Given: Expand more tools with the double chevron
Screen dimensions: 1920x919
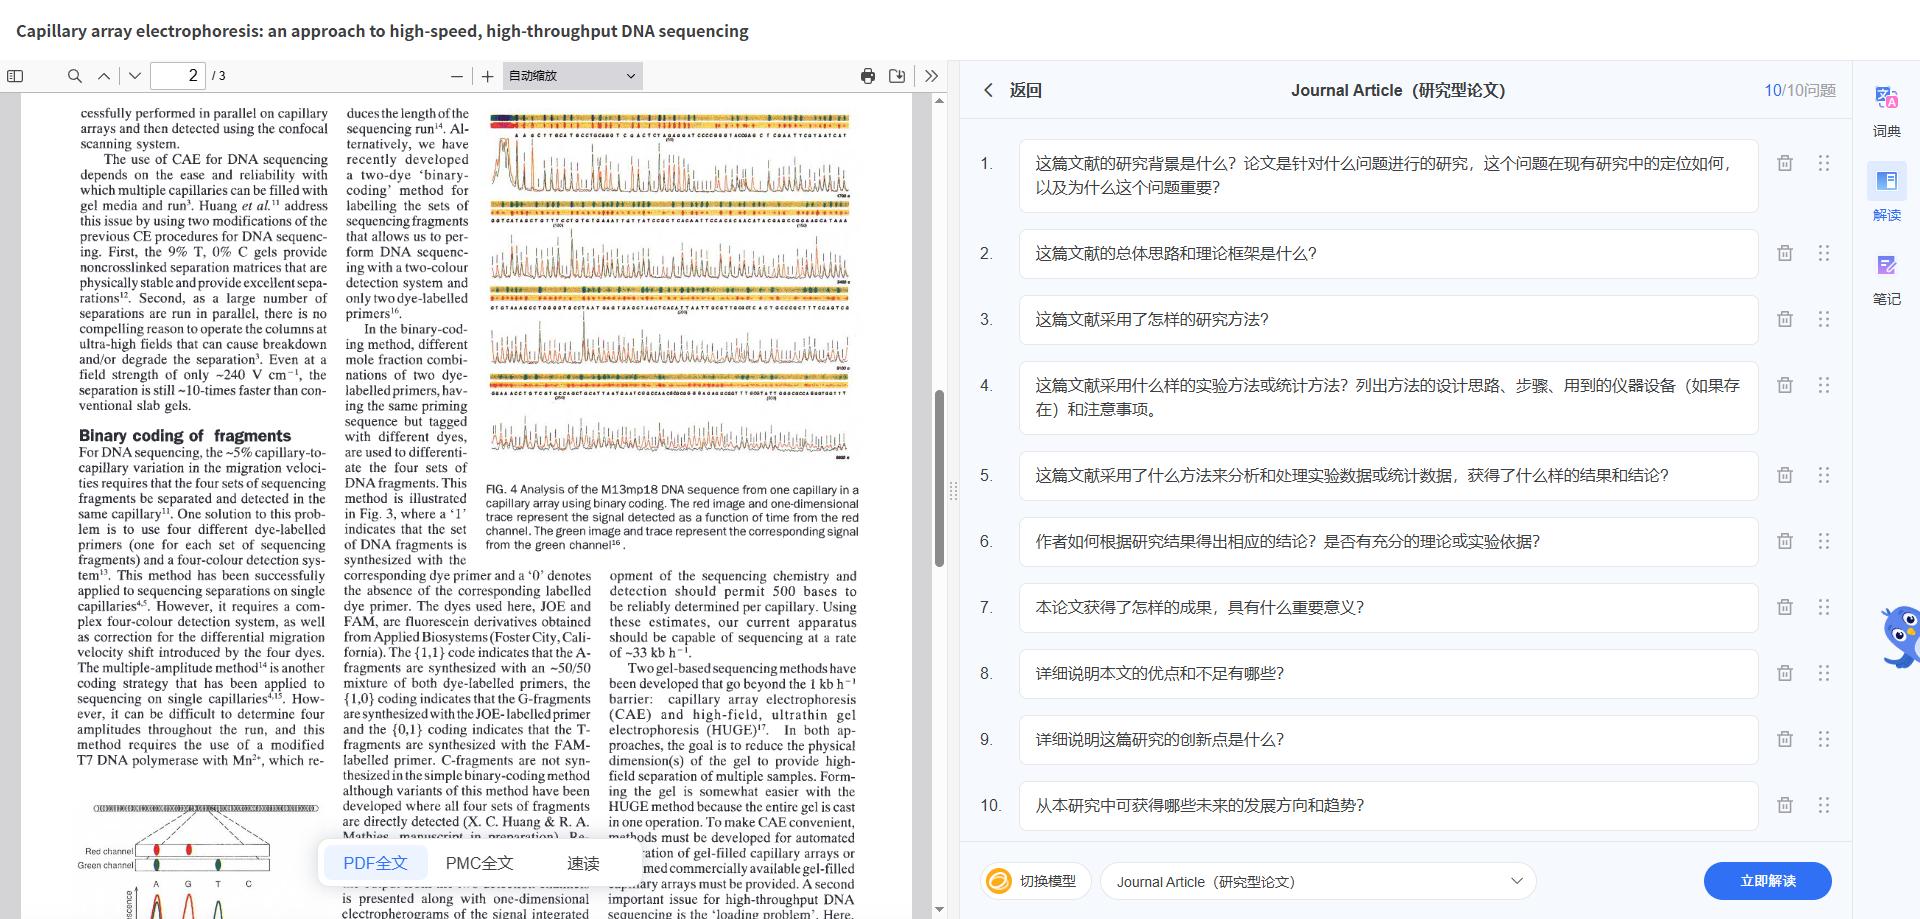Looking at the screenshot, I should (931, 75).
